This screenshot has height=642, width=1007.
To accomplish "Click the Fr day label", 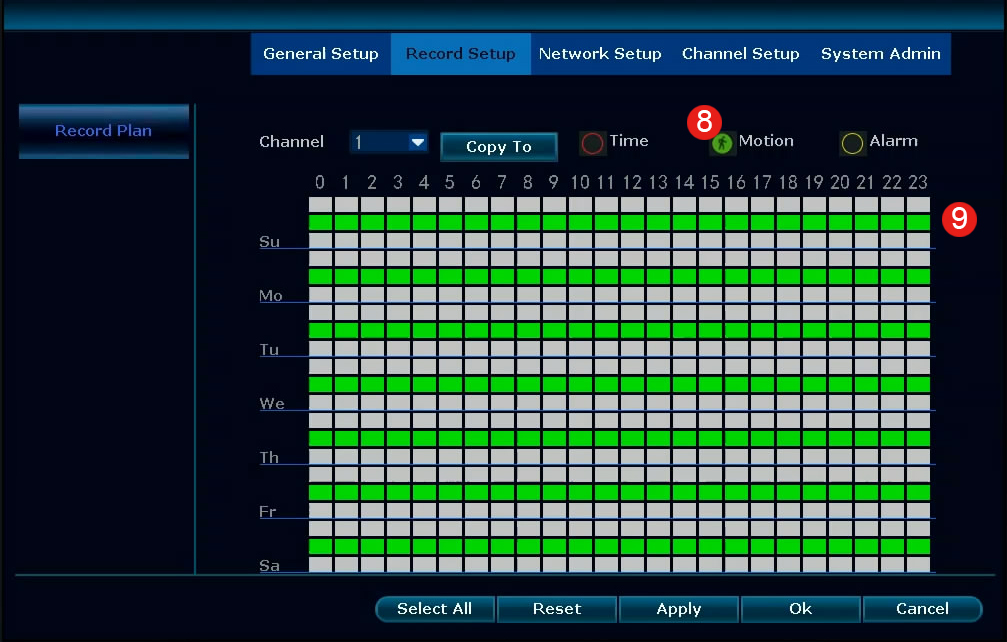I will click(268, 512).
